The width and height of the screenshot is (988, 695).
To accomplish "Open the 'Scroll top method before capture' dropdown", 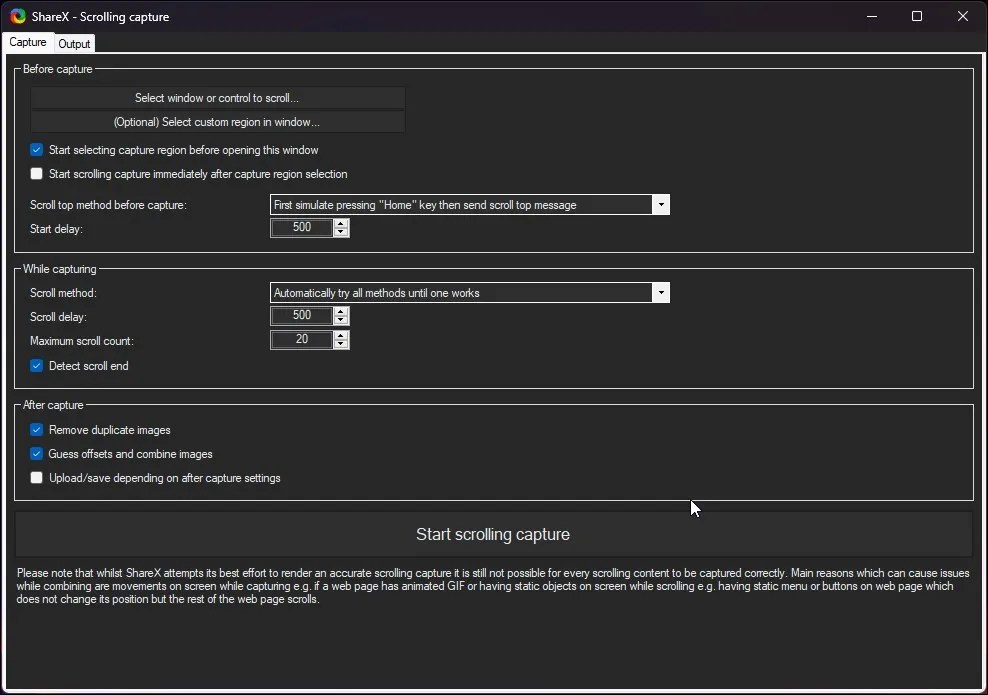I will point(660,205).
